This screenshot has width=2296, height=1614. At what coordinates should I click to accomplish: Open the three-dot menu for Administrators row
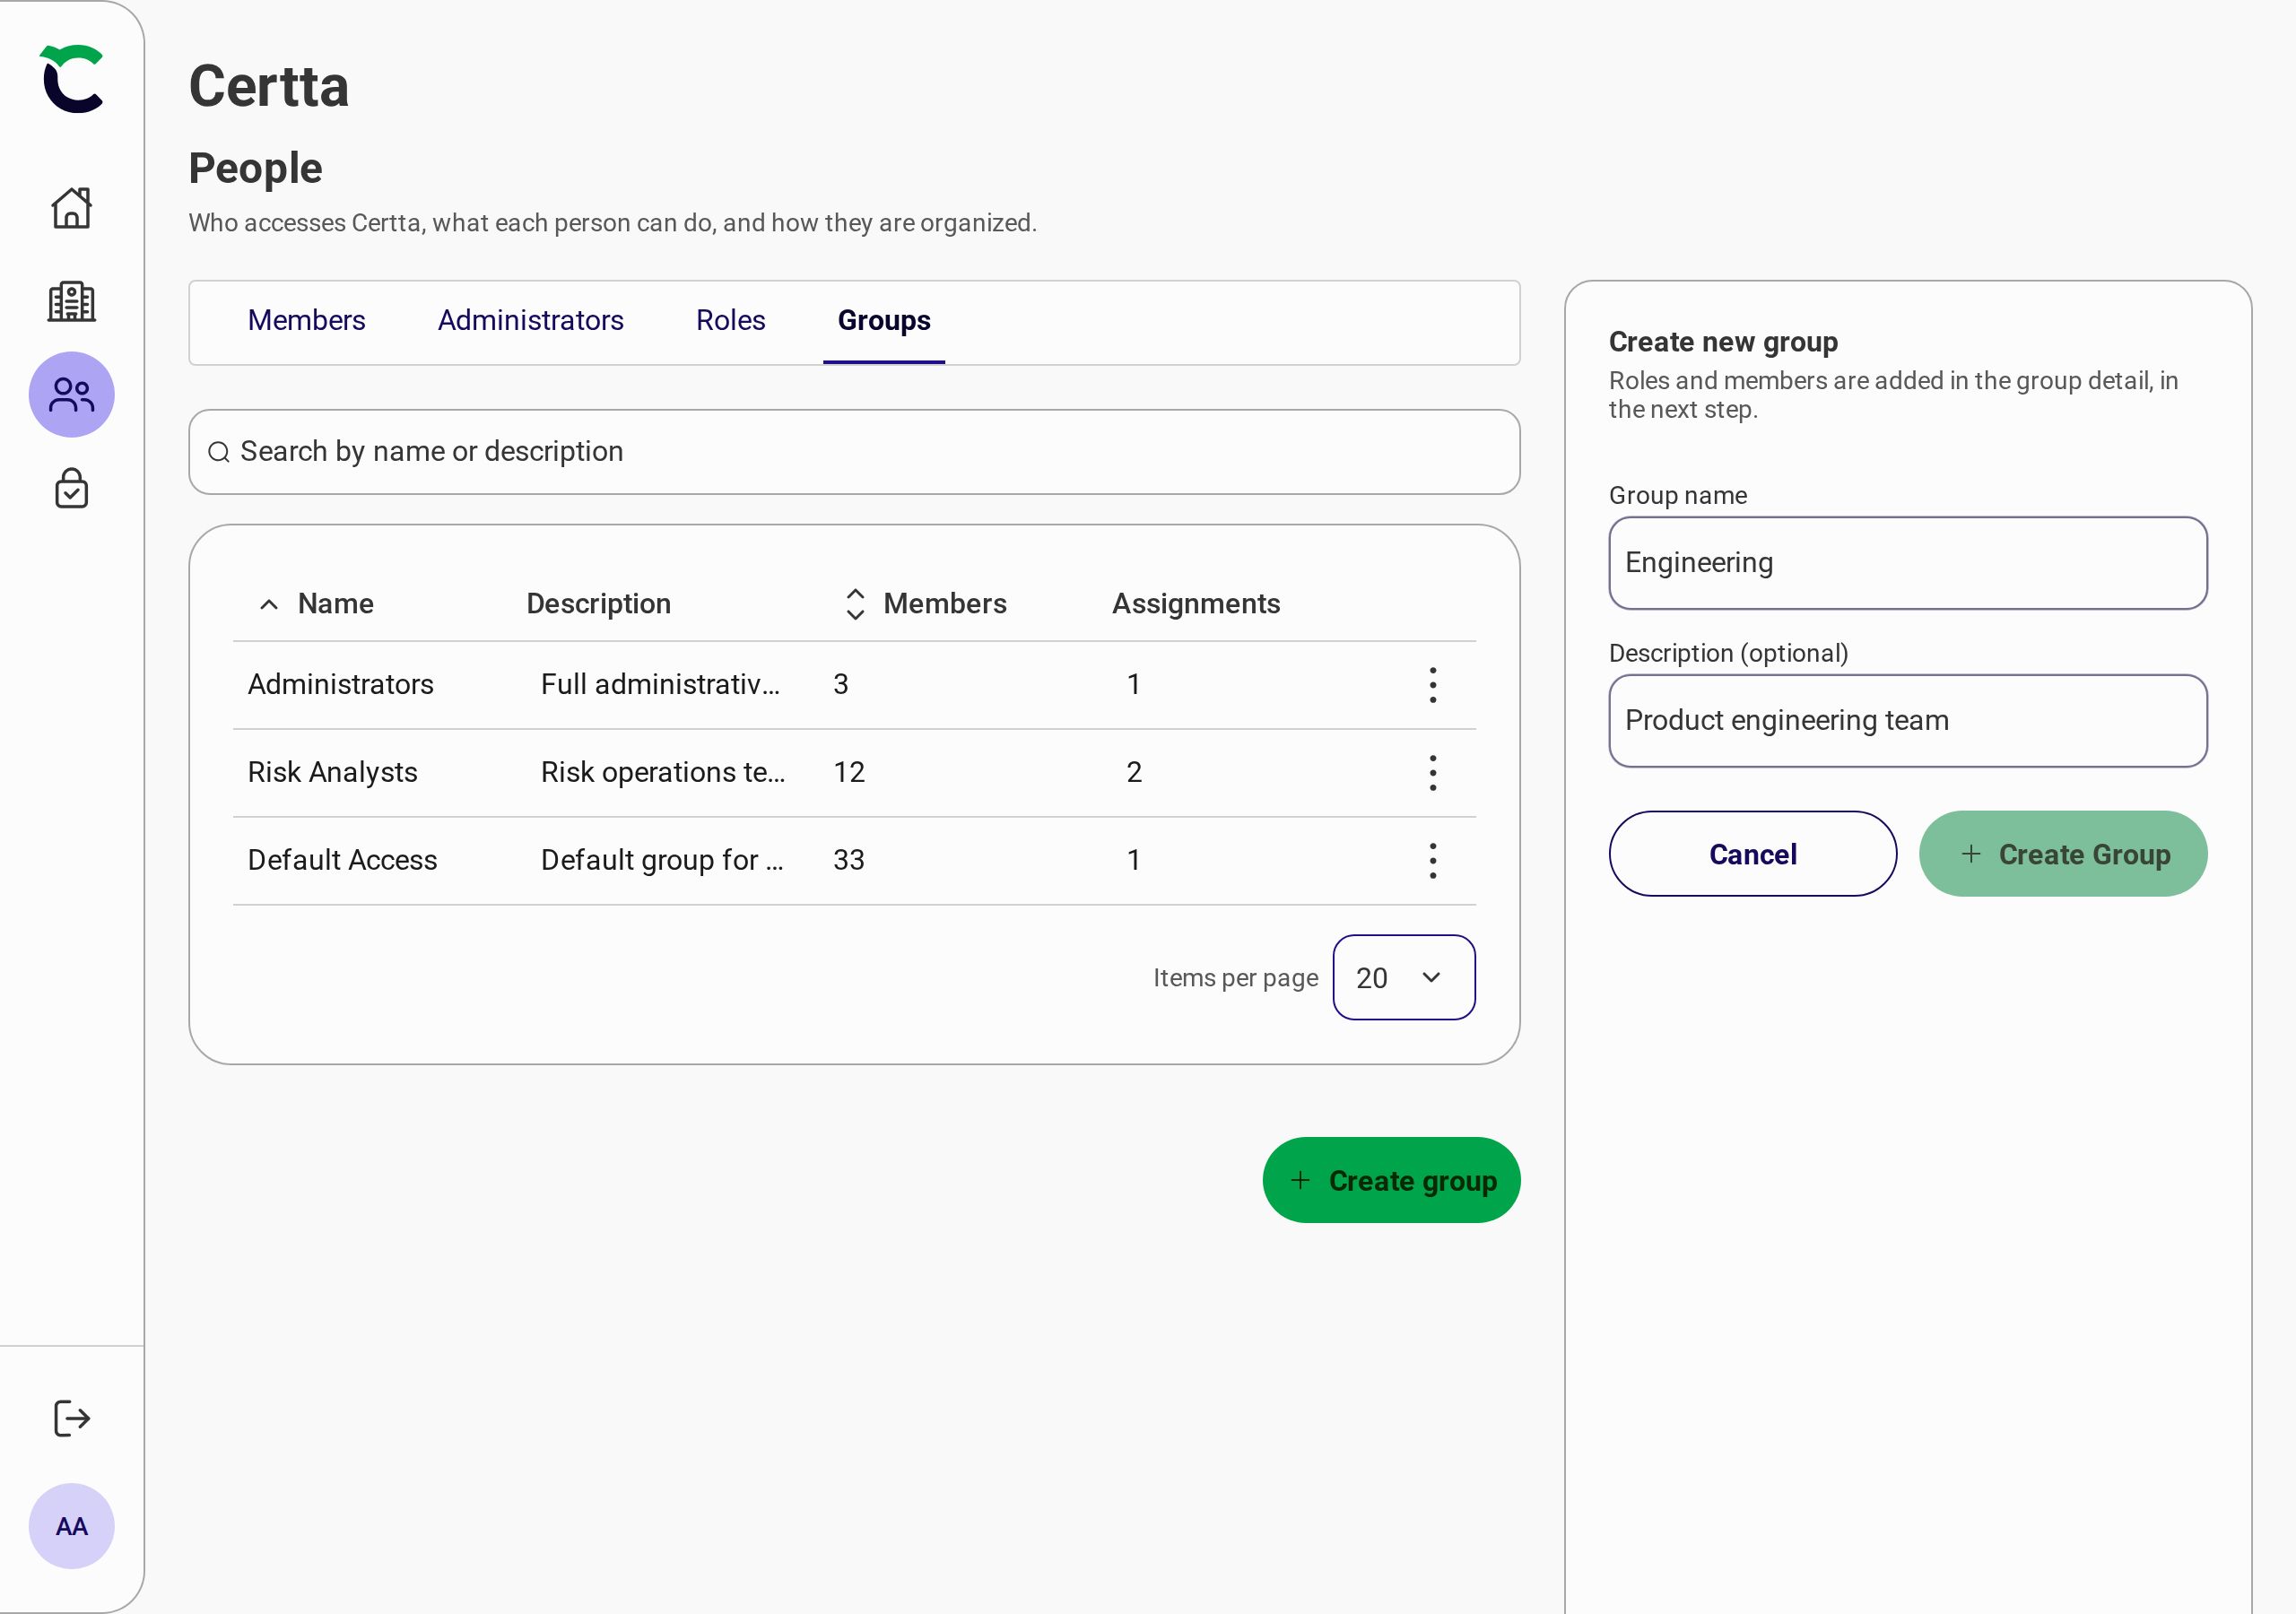tap(1432, 685)
